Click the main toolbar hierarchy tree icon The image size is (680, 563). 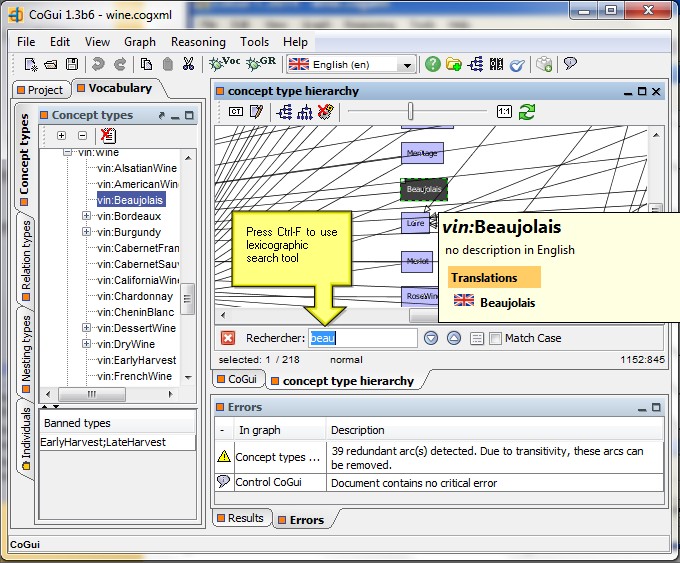click(475, 64)
